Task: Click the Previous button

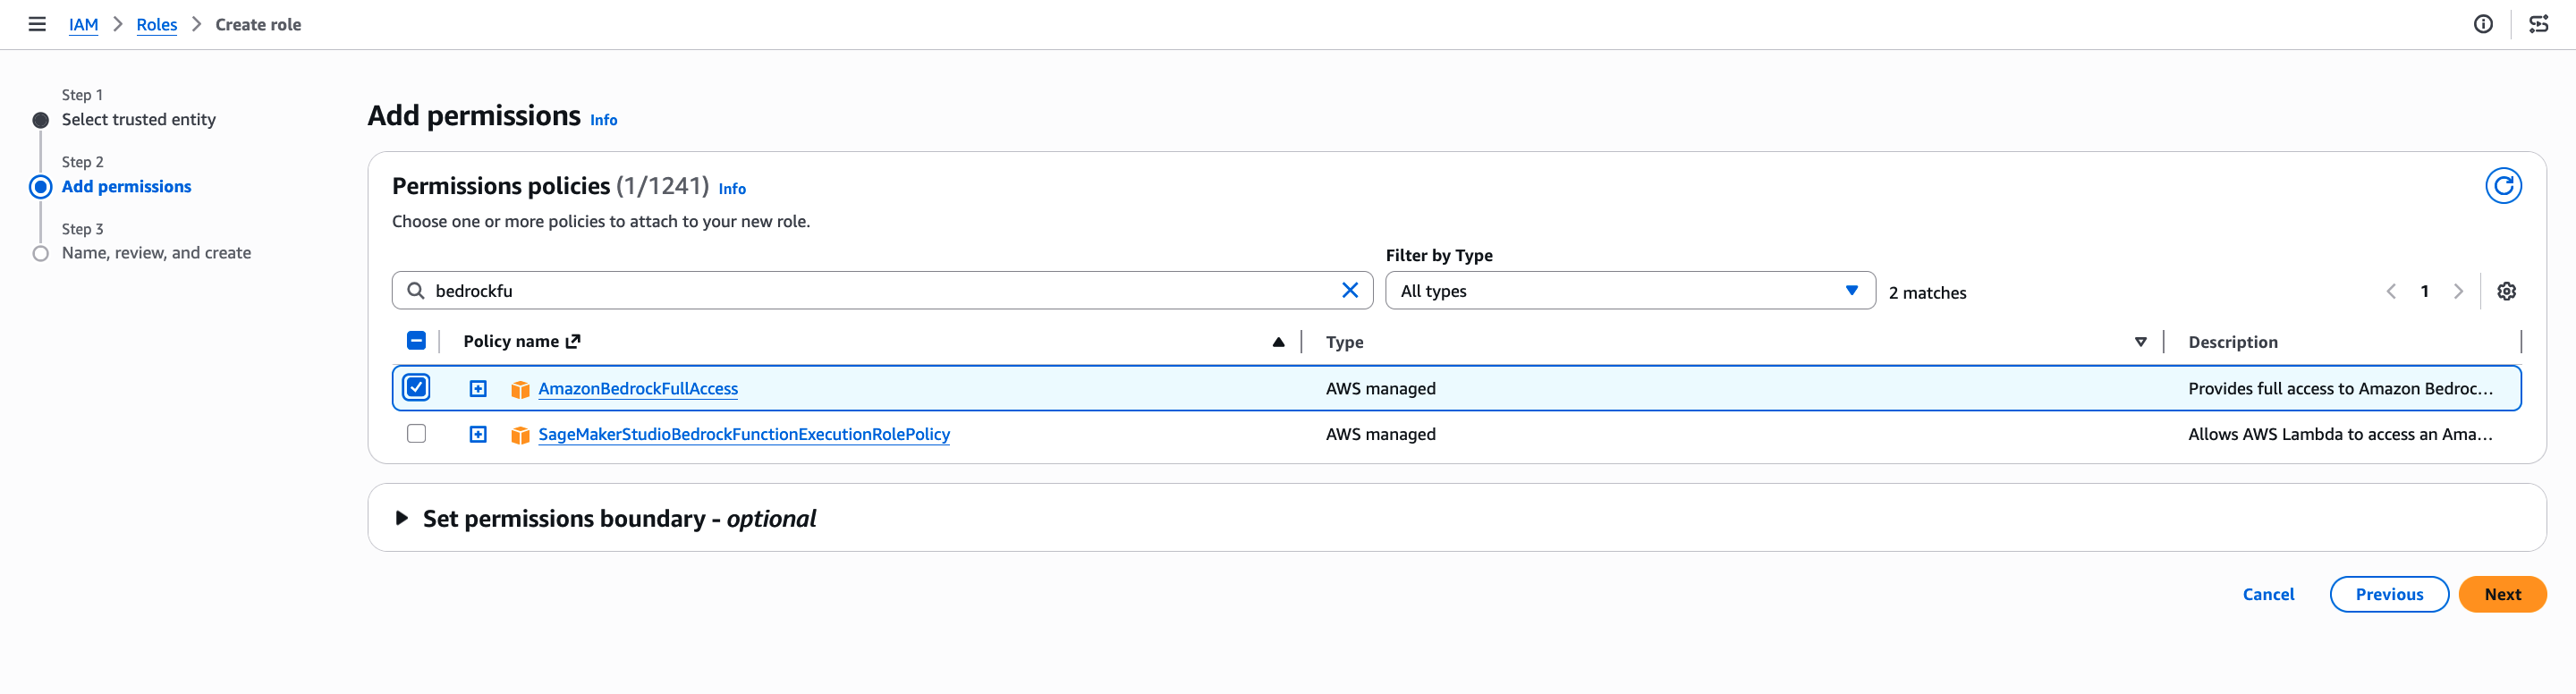Action: [x=2388, y=594]
